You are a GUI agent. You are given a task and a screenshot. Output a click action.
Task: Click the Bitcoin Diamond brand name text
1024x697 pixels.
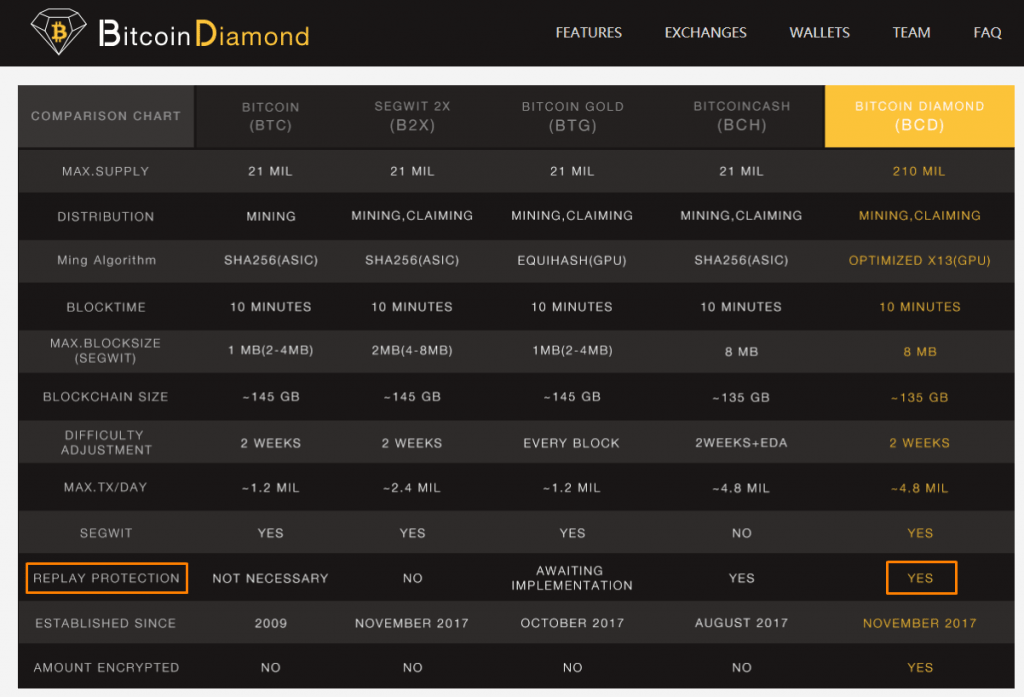tap(204, 35)
